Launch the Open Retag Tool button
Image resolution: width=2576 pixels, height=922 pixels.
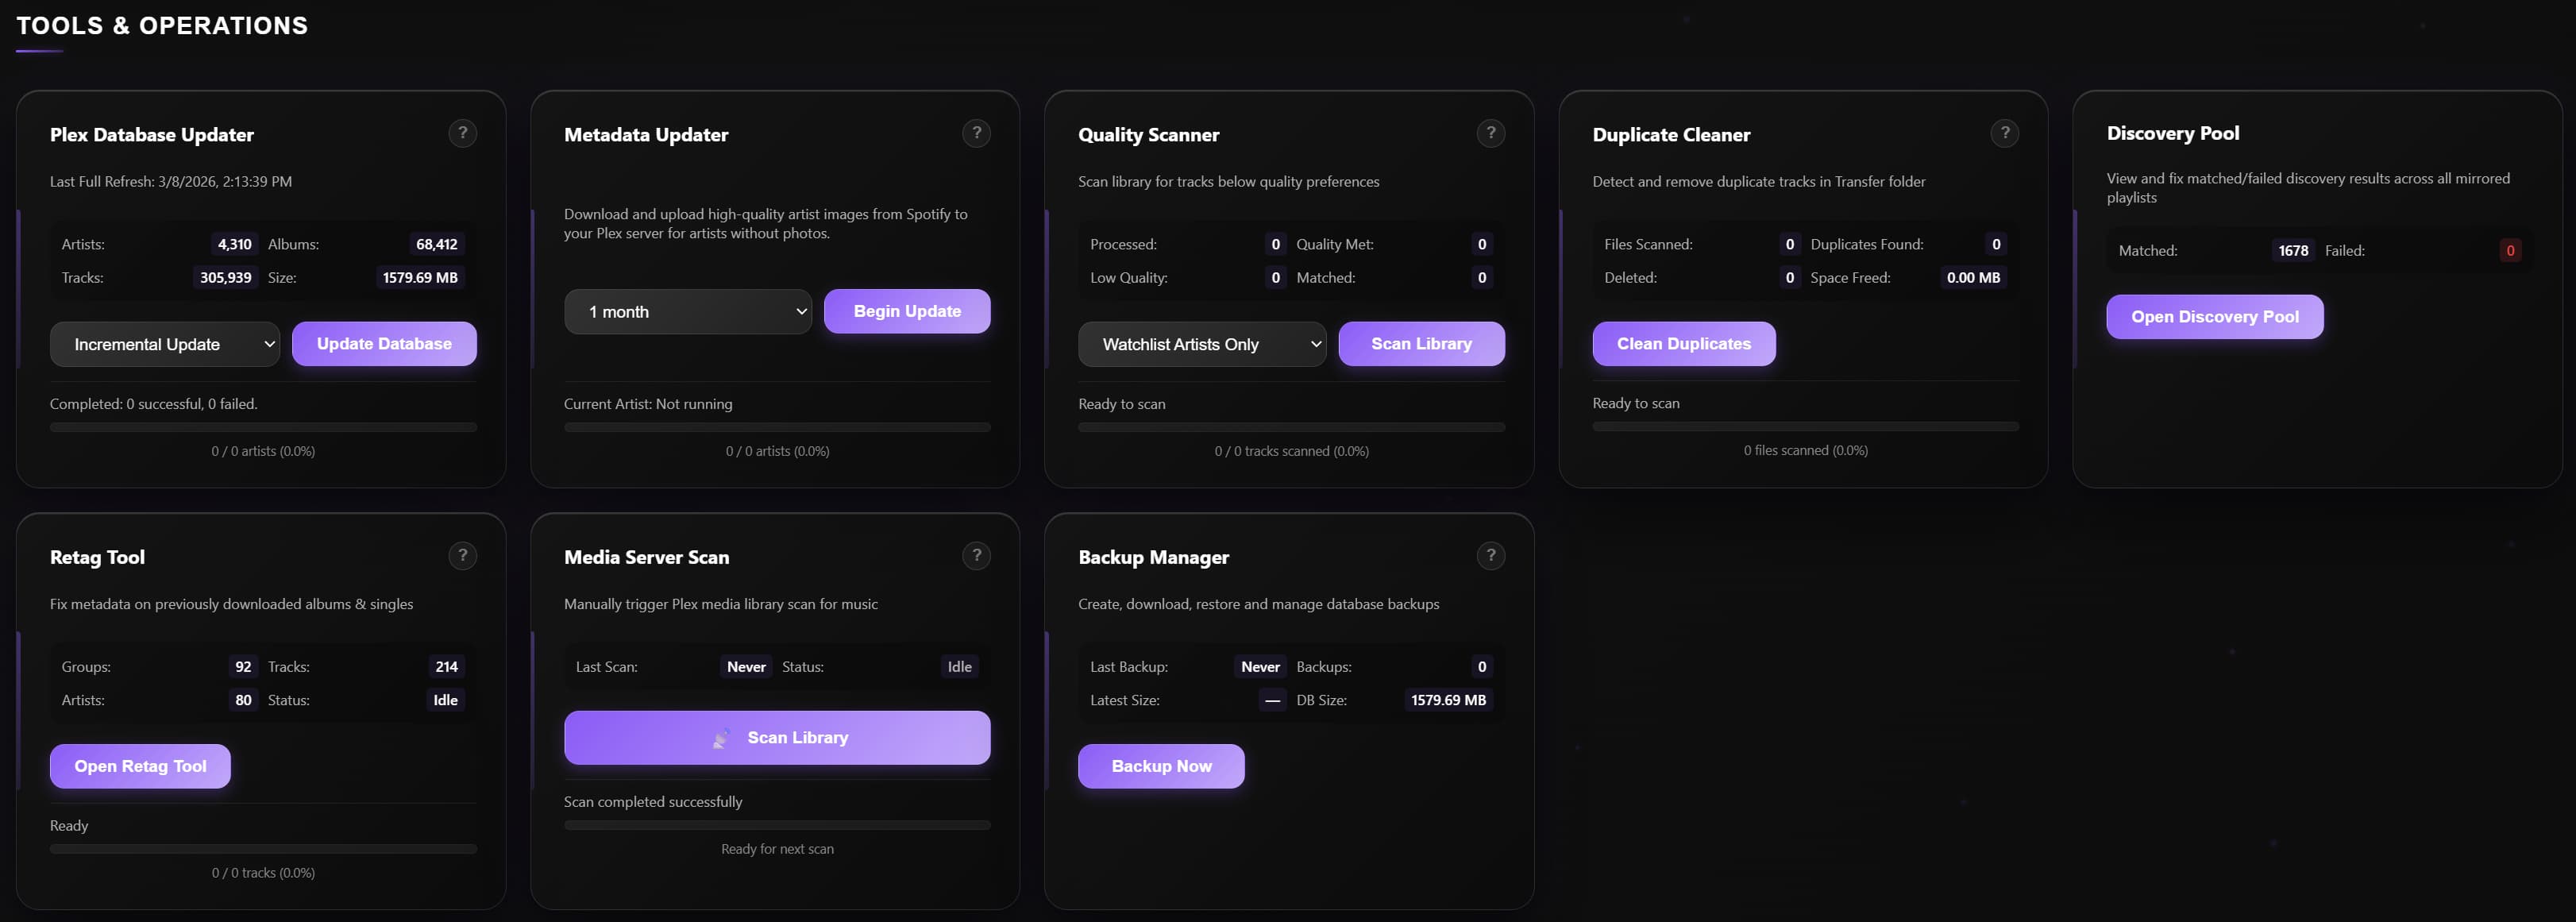click(x=140, y=766)
